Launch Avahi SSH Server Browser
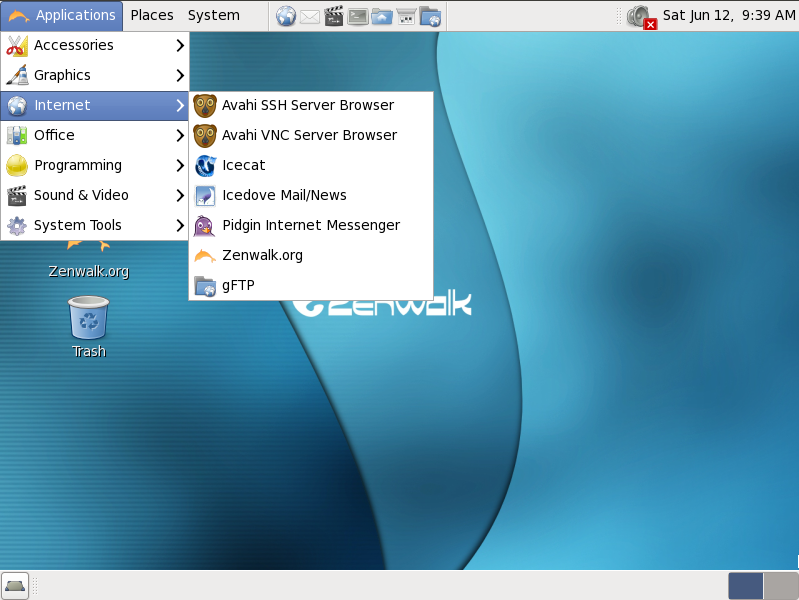This screenshot has height=600, width=799. tap(311, 106)
